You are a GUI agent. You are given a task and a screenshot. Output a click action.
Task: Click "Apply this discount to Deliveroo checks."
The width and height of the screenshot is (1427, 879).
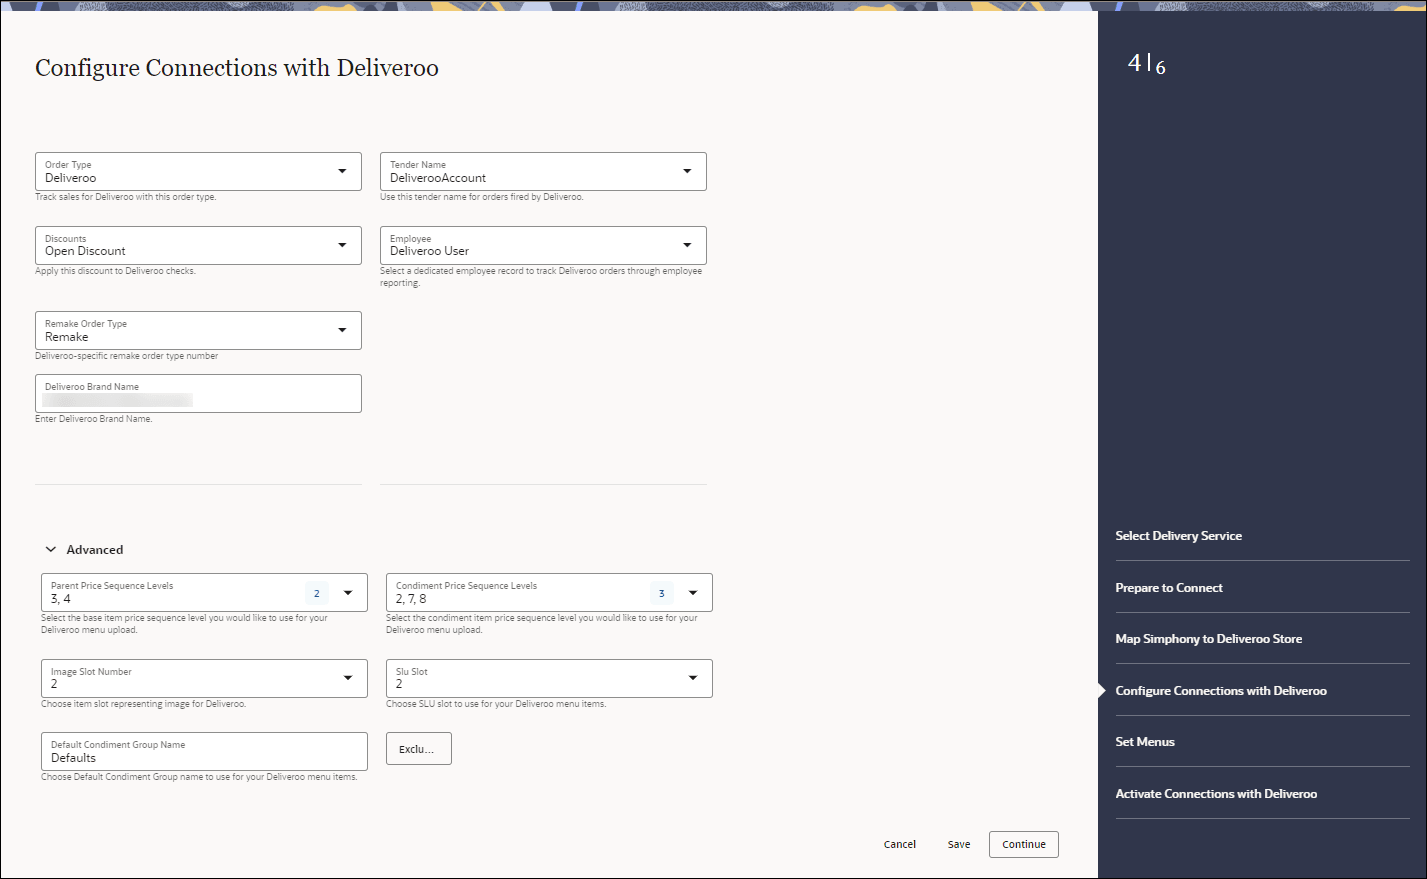point(116,271)
